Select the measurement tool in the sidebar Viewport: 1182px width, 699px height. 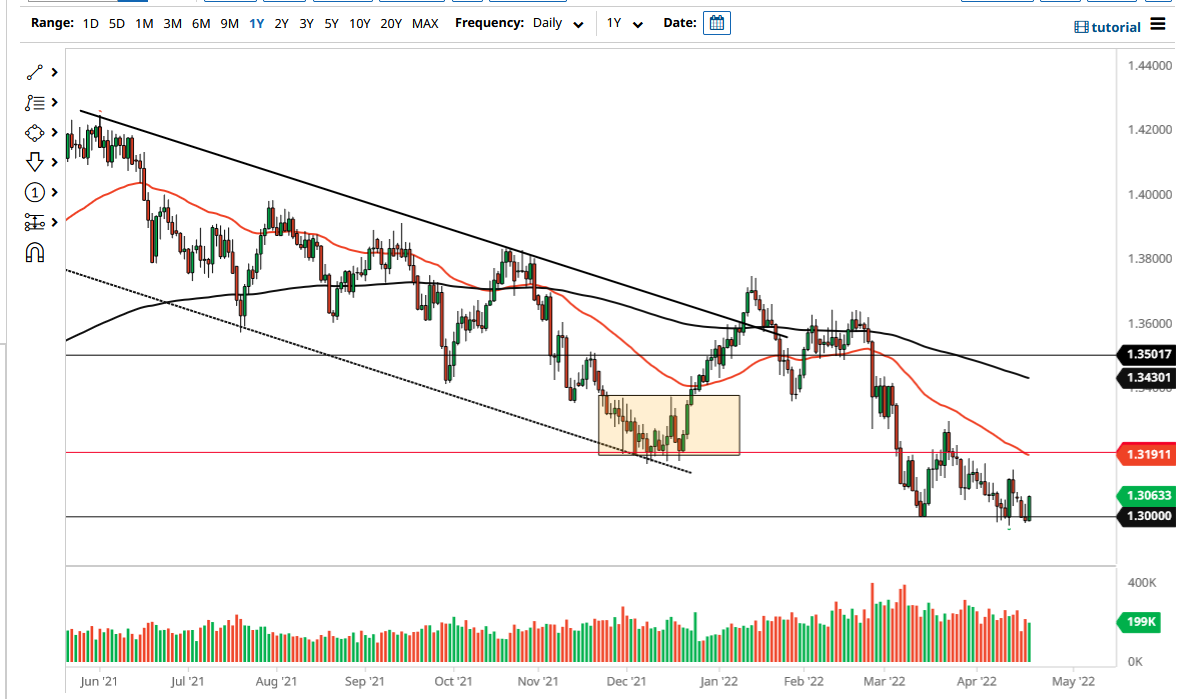tap(33, 222)
